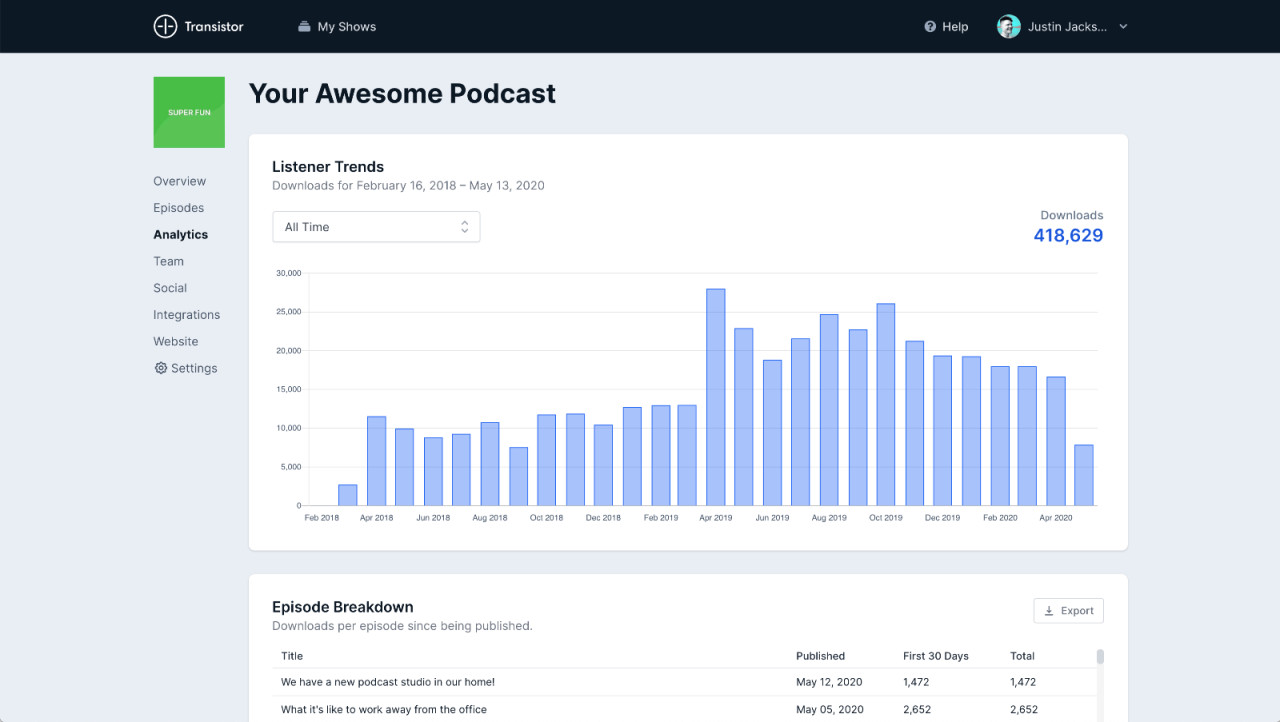
Task: Click the tallest bar around April 2019
Action: [x=716, y=395]
